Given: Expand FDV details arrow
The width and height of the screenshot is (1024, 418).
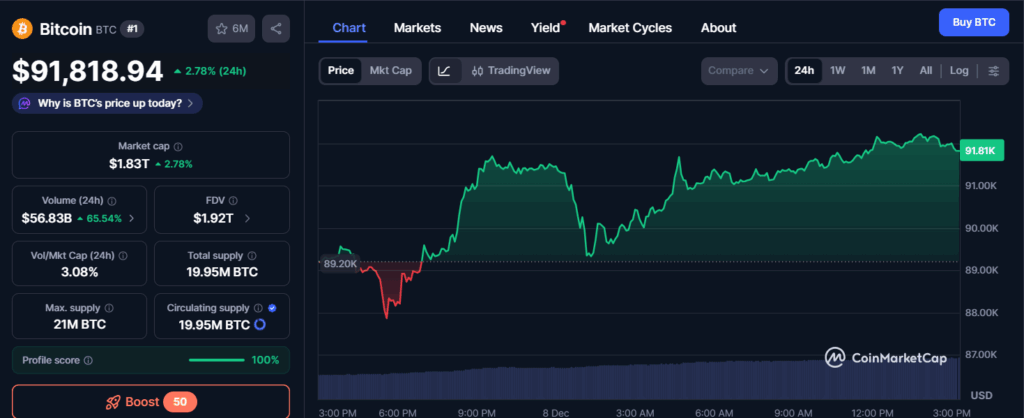Looking at the screenshot, I should pos(247,218).
